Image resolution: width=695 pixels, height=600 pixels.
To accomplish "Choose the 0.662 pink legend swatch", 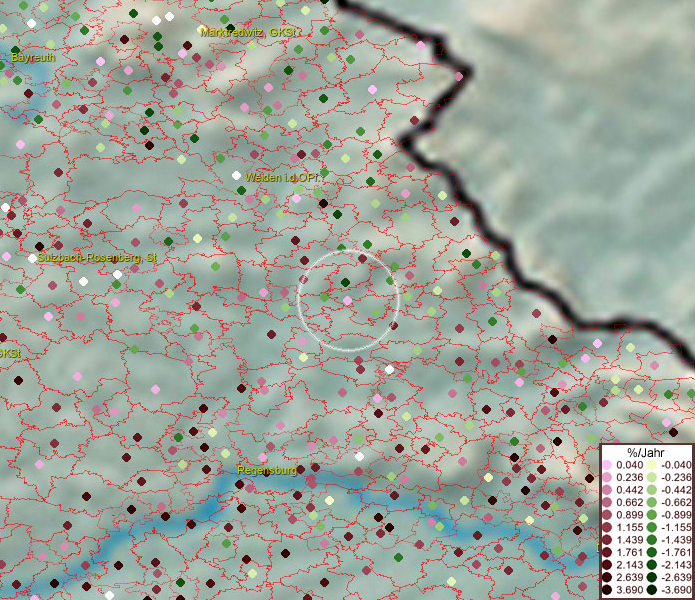I will [607, 503].
